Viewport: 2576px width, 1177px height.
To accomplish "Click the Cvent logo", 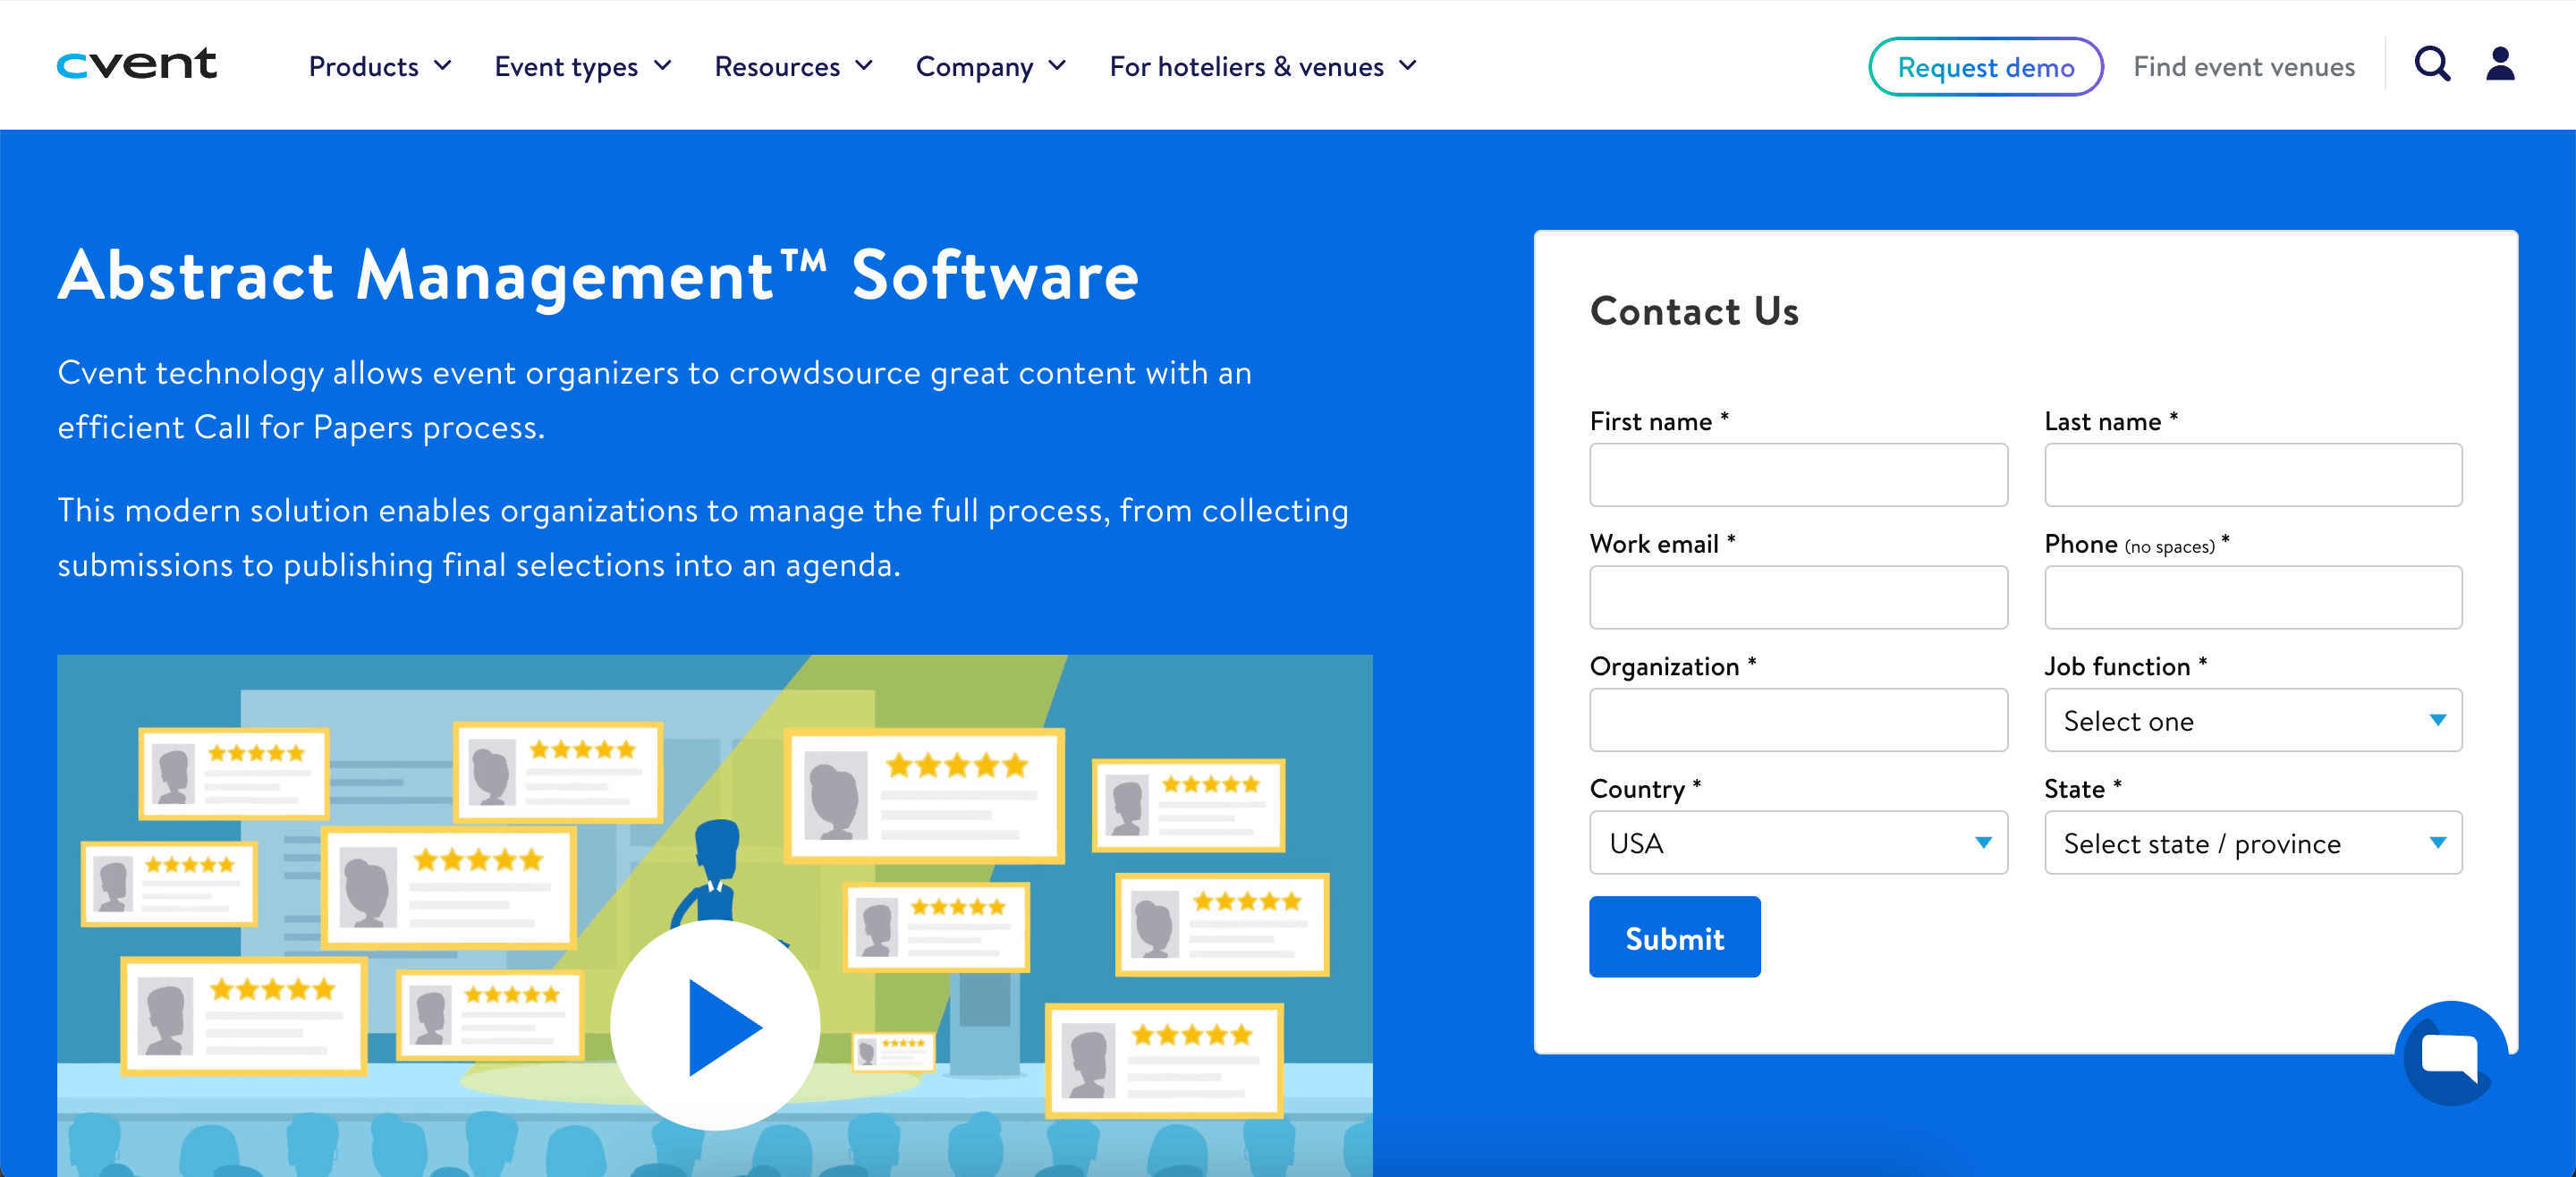I will [x=137, y=64].
